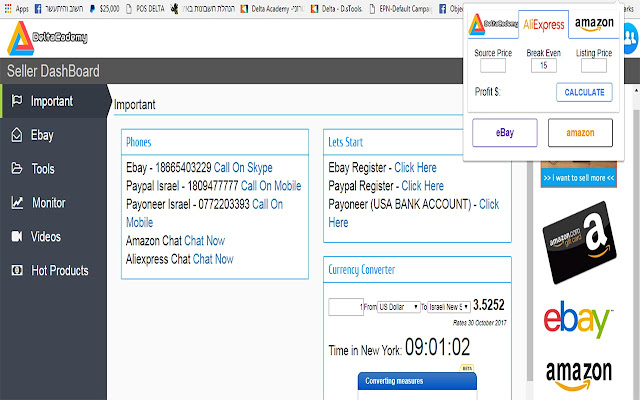Viewport: 640px width, 400px height.
Task: Open the Videos sidebar section
Action: (53, 236)
